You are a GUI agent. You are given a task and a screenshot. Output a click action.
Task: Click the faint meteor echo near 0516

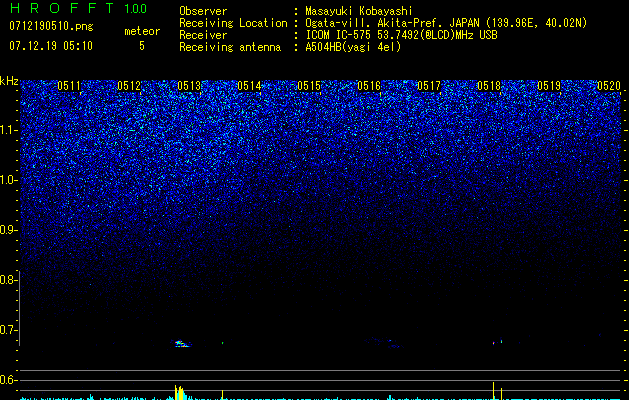[385, 342]
